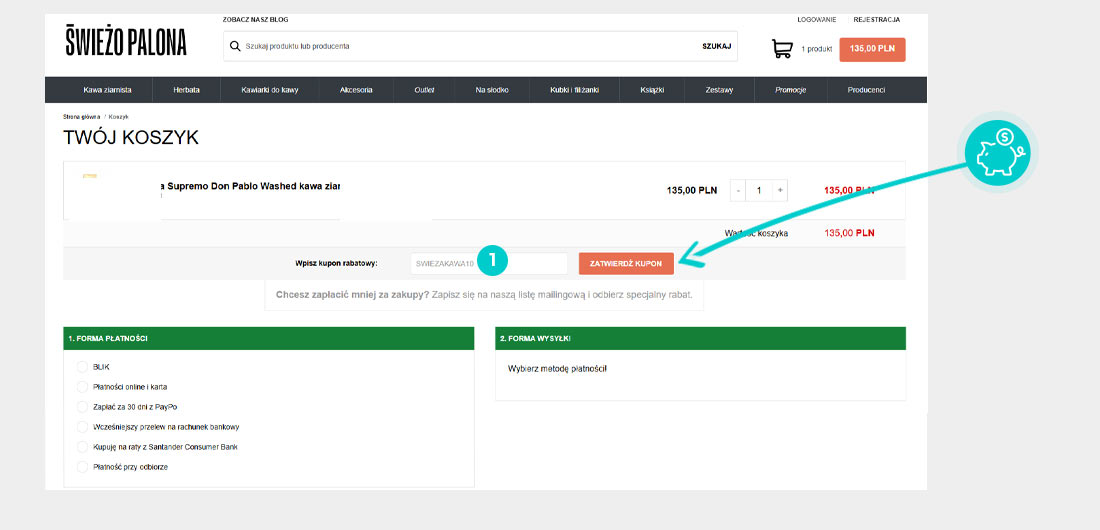Select Zapłać za 30 dni z PayPo
Image resolution: width=1100 pixels, height=530 pixels.
coord(83,407)
